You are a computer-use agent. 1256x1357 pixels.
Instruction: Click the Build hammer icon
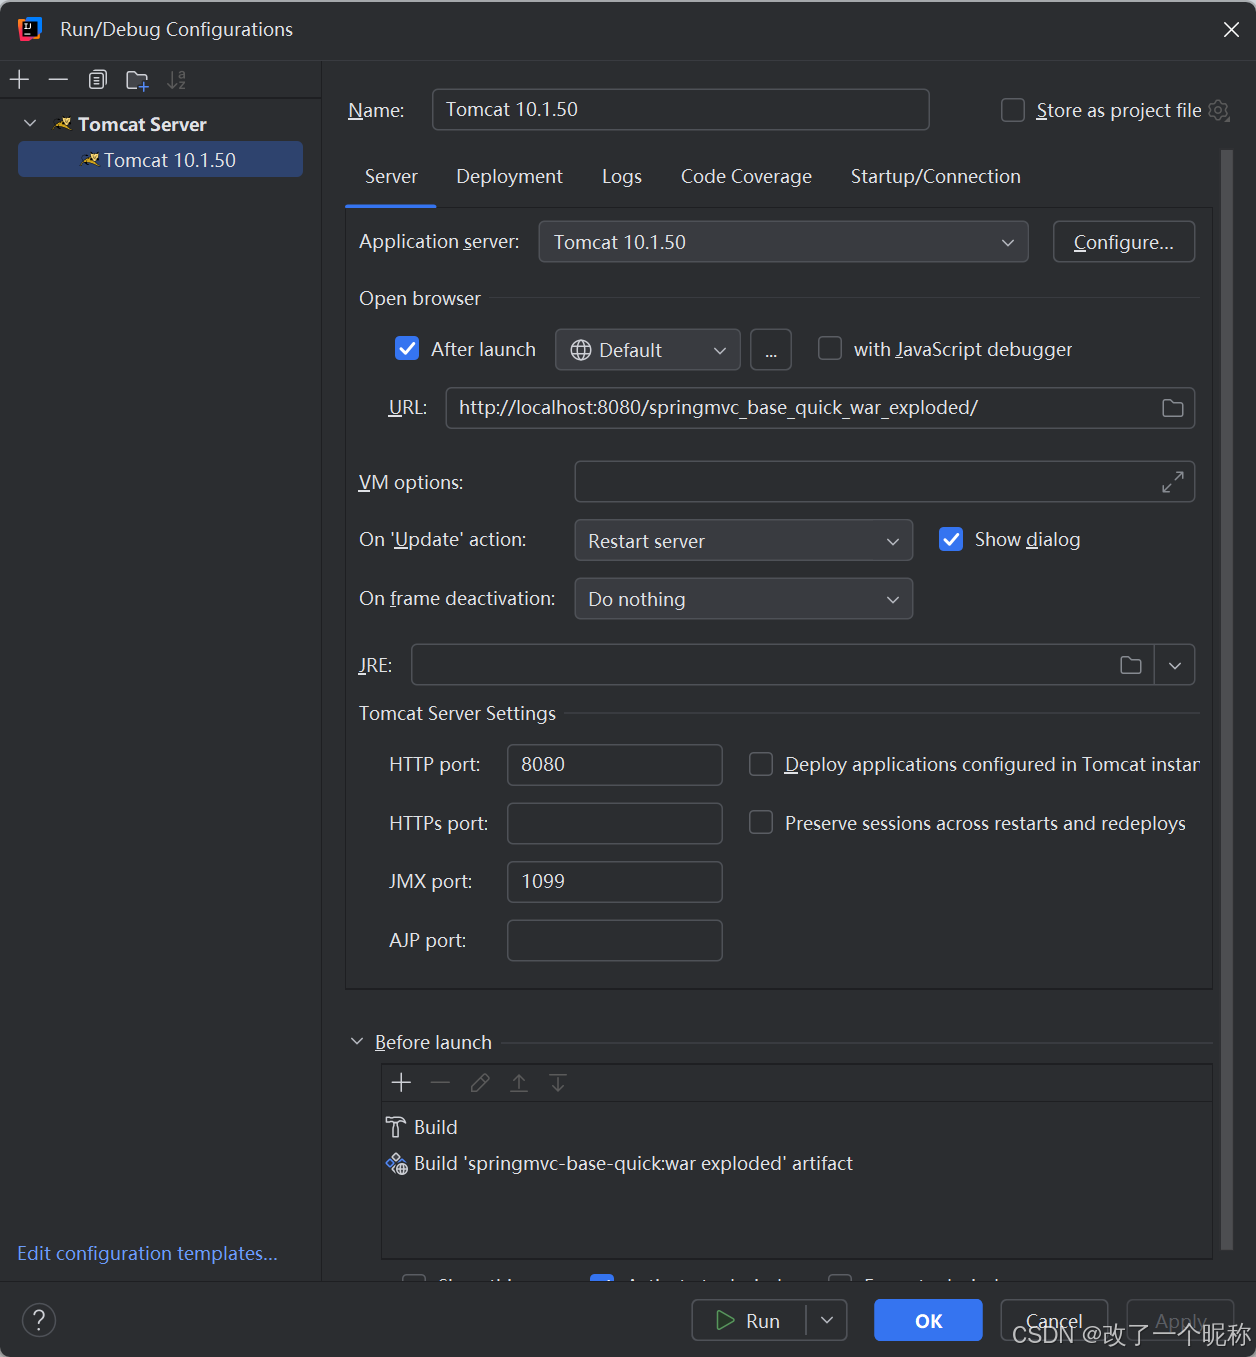pyautogui.click(x=396, y=1127)
